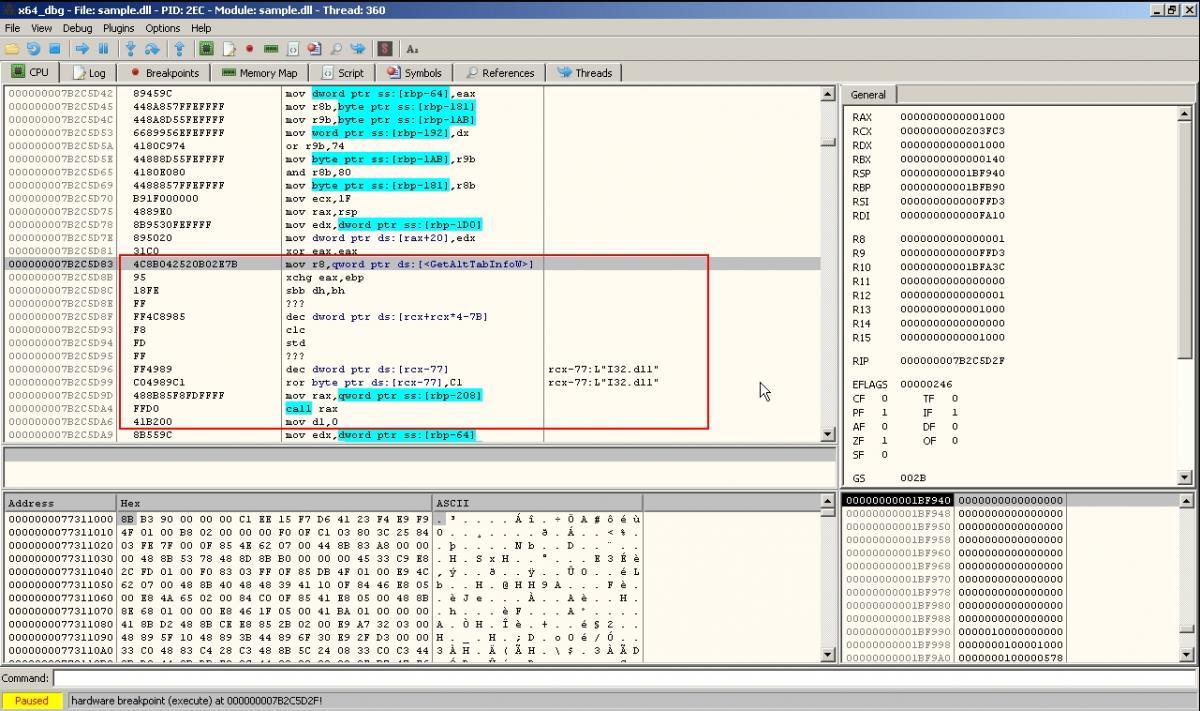Click the address 000000007B2C5D83
Image resolution: width=1200 pixels, height=711 pixels.
61,264
